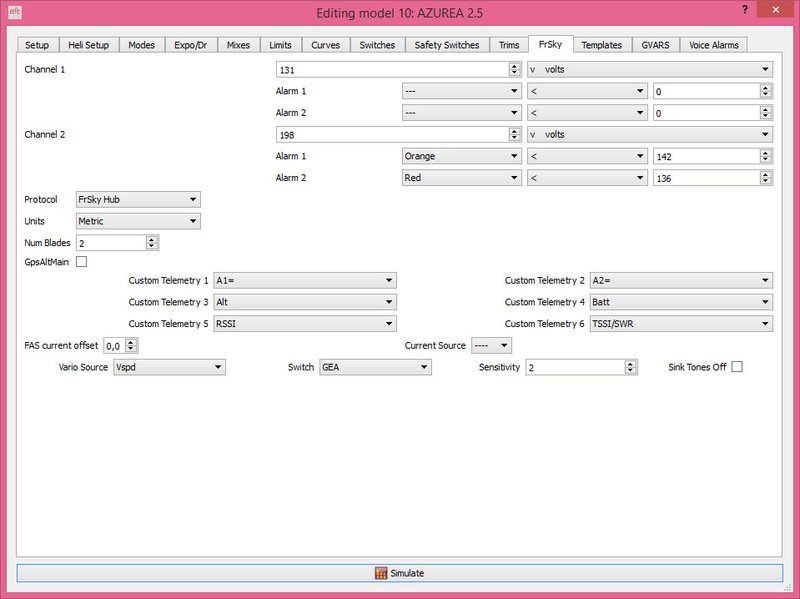
Task: Expand the Current Source dropdown
Action: (491, 345)
